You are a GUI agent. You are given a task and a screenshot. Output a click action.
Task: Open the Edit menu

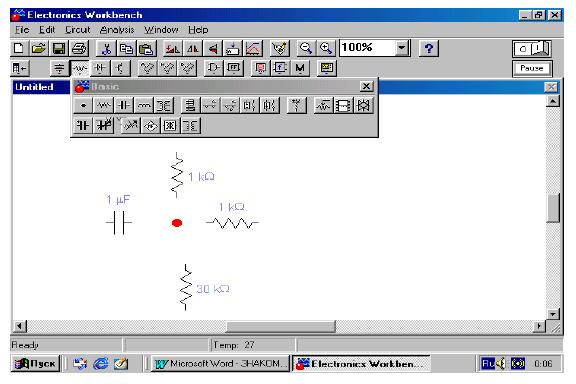coord(47,30)
